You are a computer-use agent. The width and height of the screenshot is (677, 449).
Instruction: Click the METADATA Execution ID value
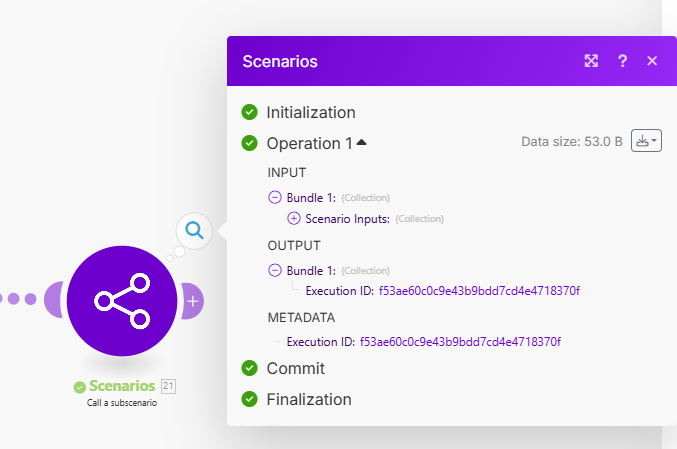(x=460, y=341)
